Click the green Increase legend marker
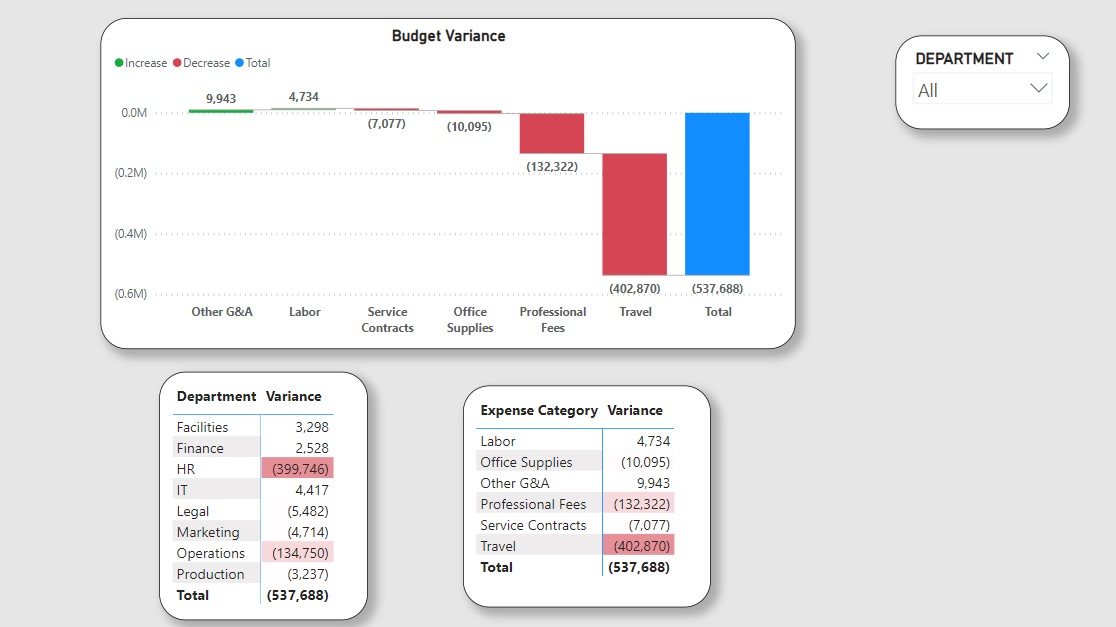 tap(119, 63)
